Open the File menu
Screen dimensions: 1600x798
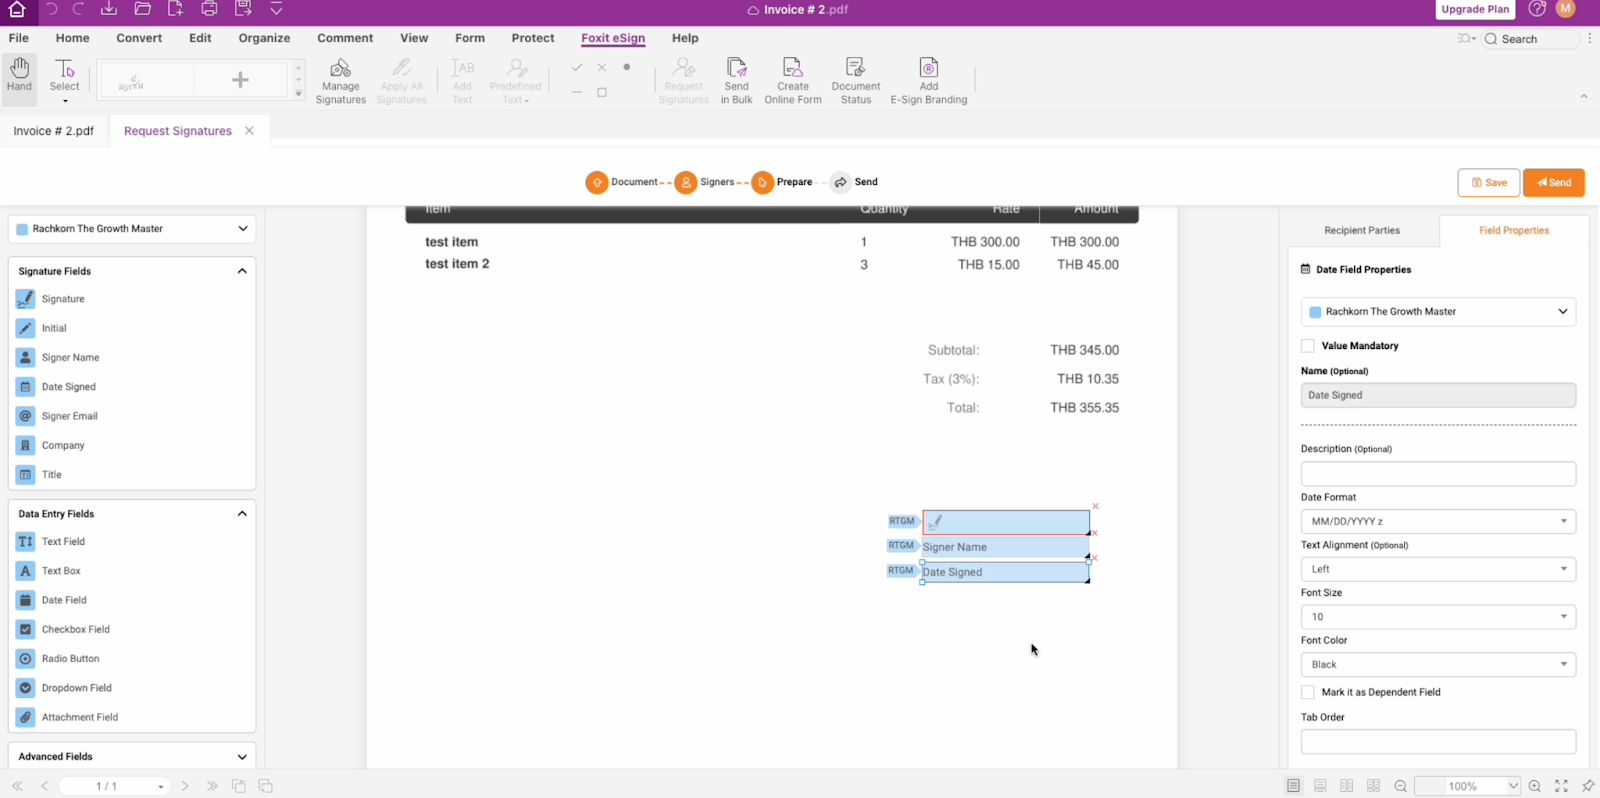19,38
